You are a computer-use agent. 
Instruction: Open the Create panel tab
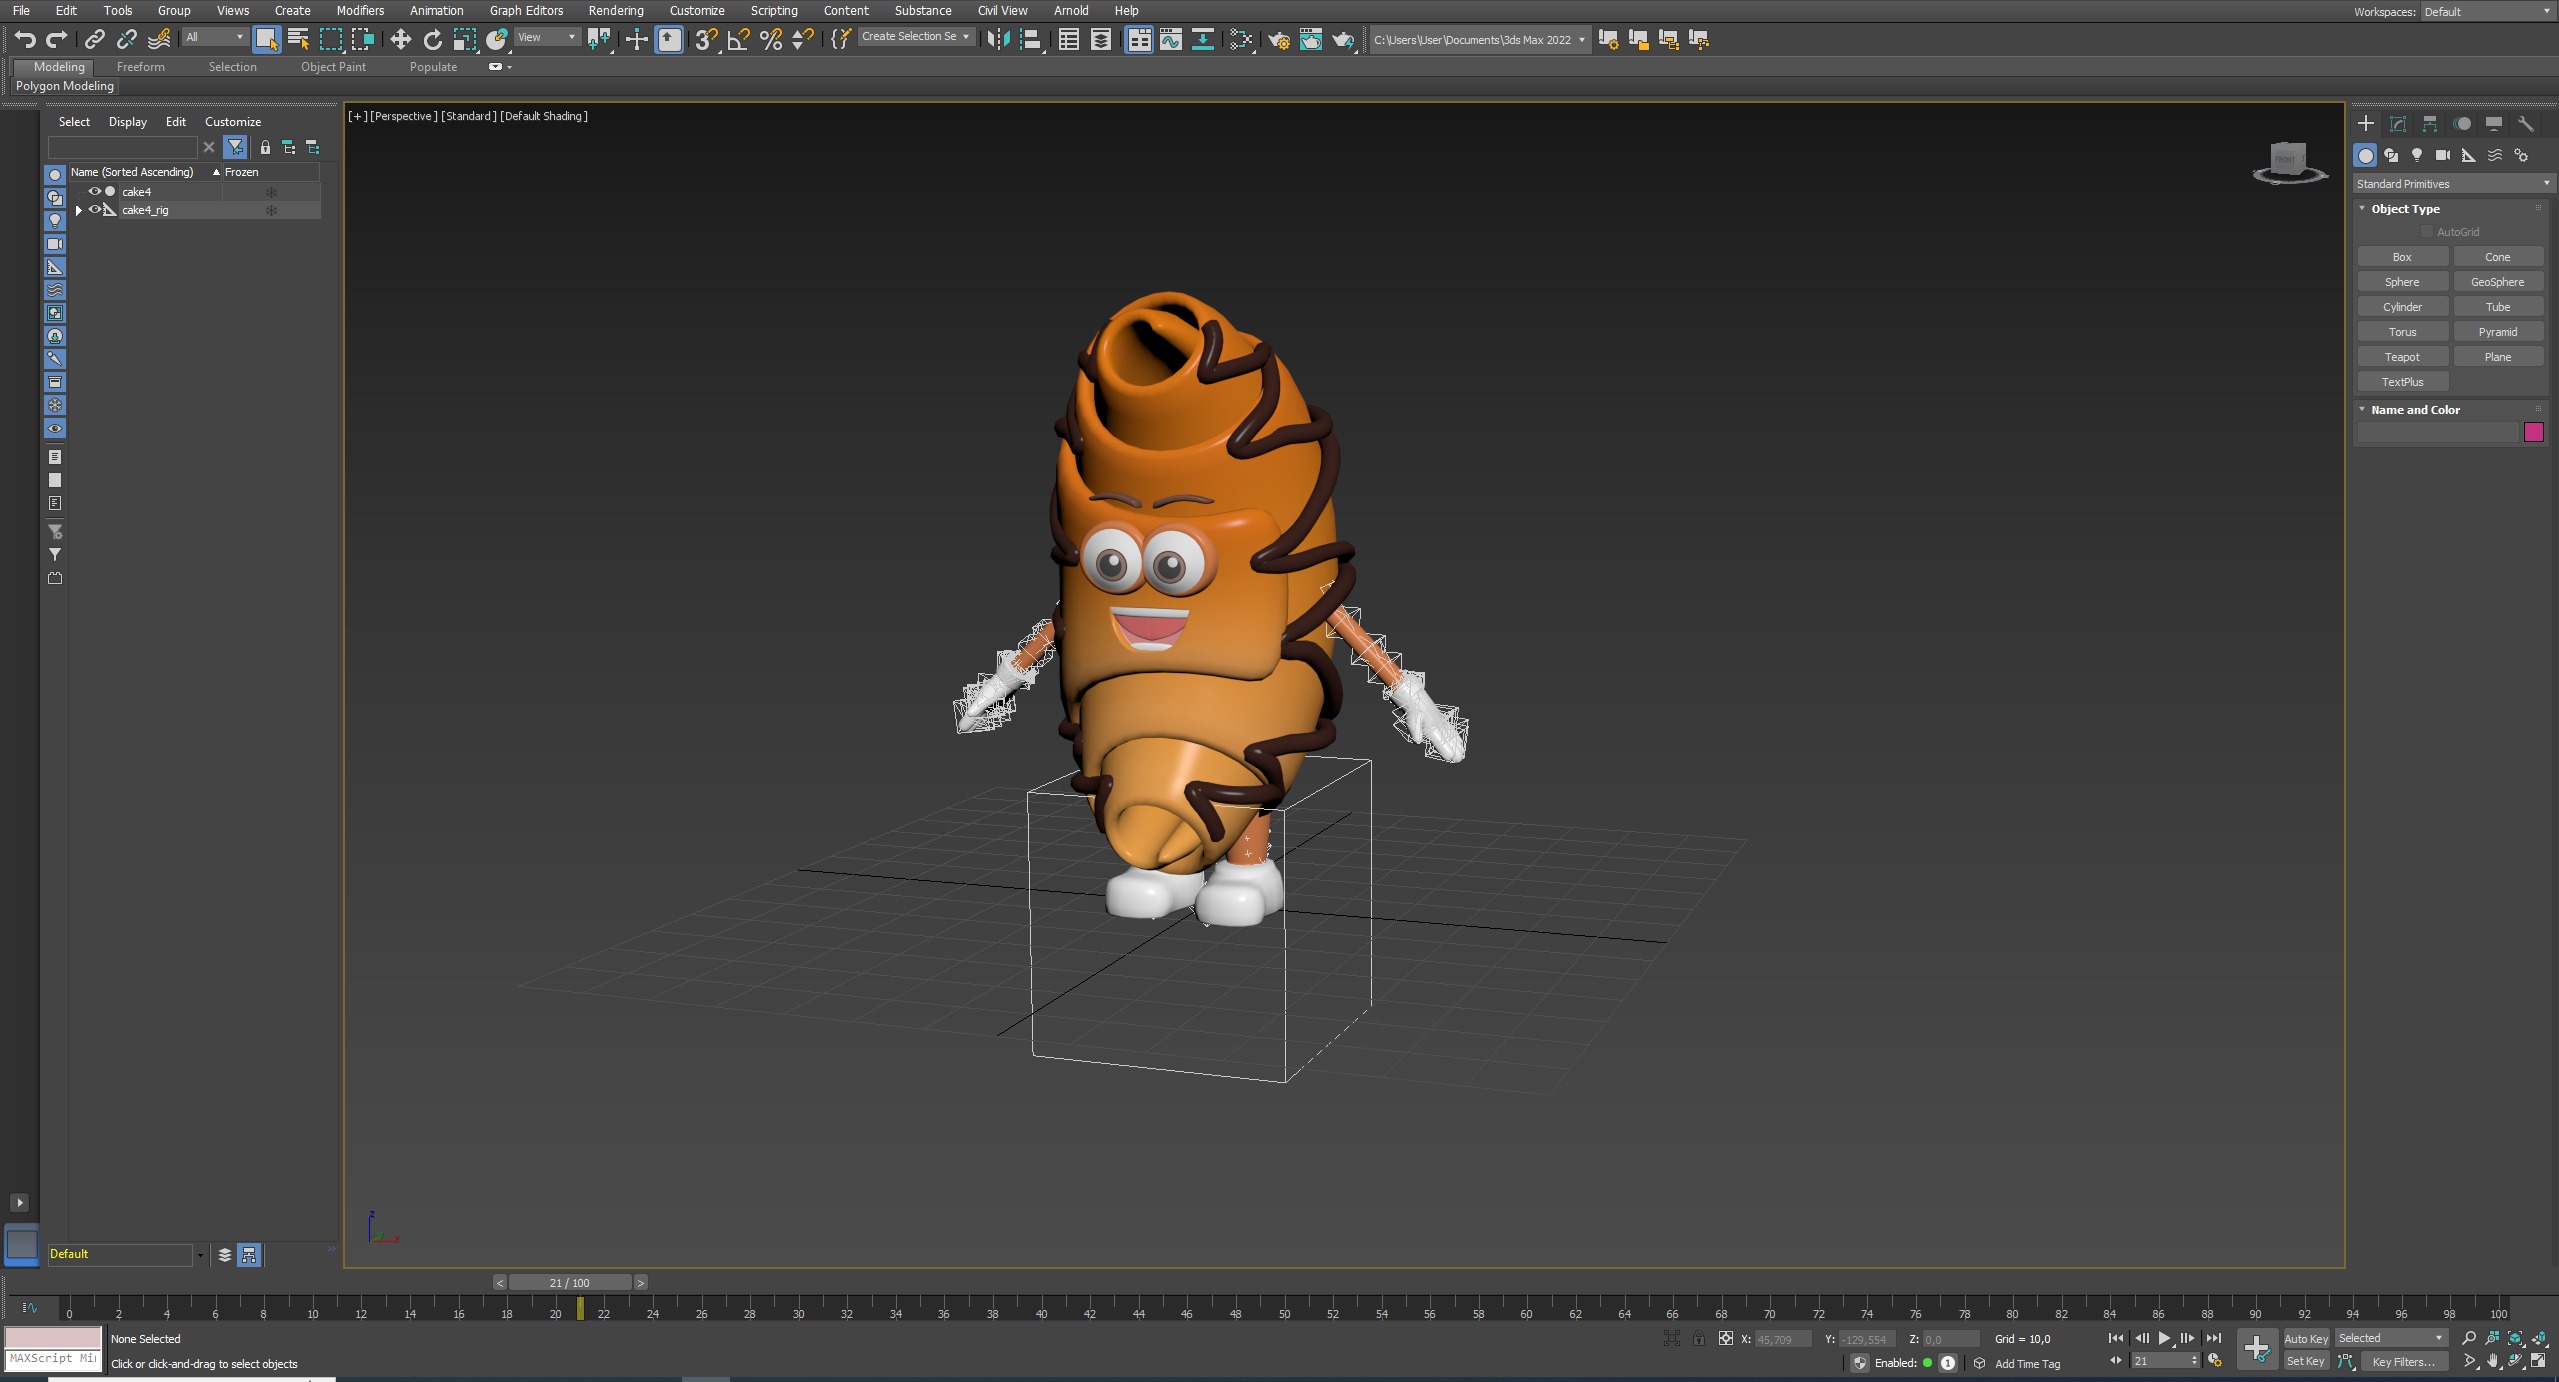tap(2365, 123)
